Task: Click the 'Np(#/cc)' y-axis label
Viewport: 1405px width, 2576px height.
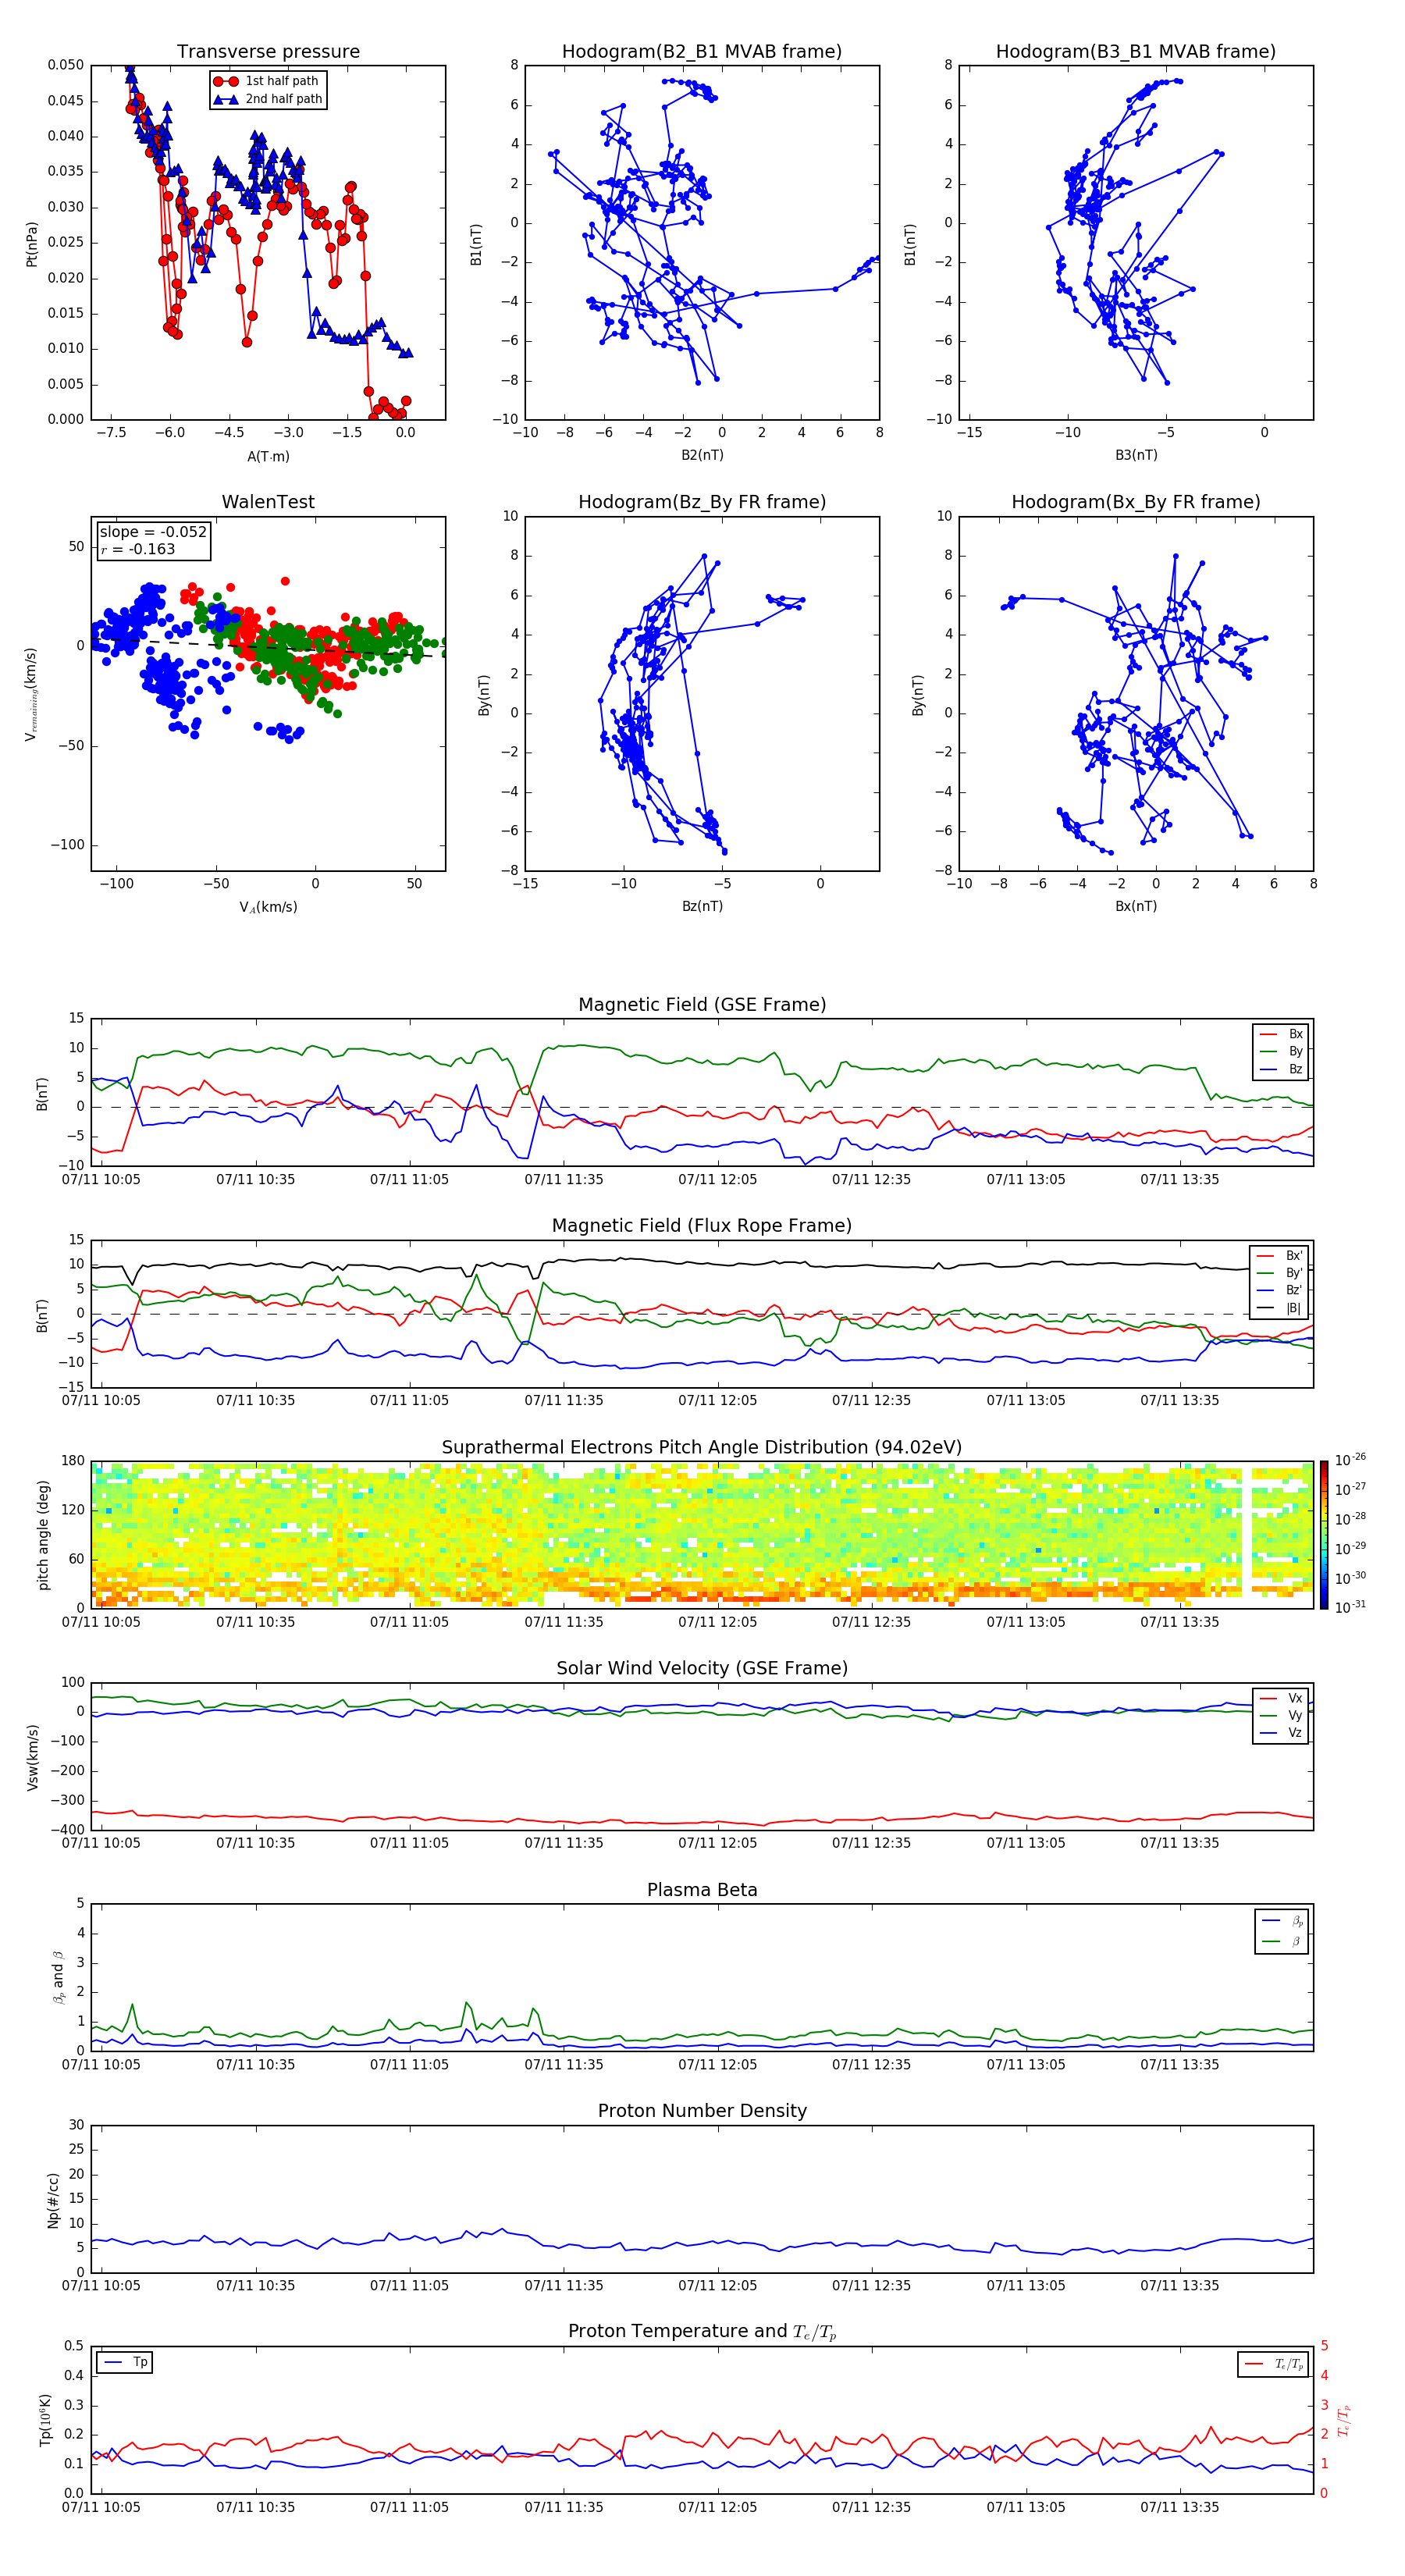Action: tap(54, 2200)
